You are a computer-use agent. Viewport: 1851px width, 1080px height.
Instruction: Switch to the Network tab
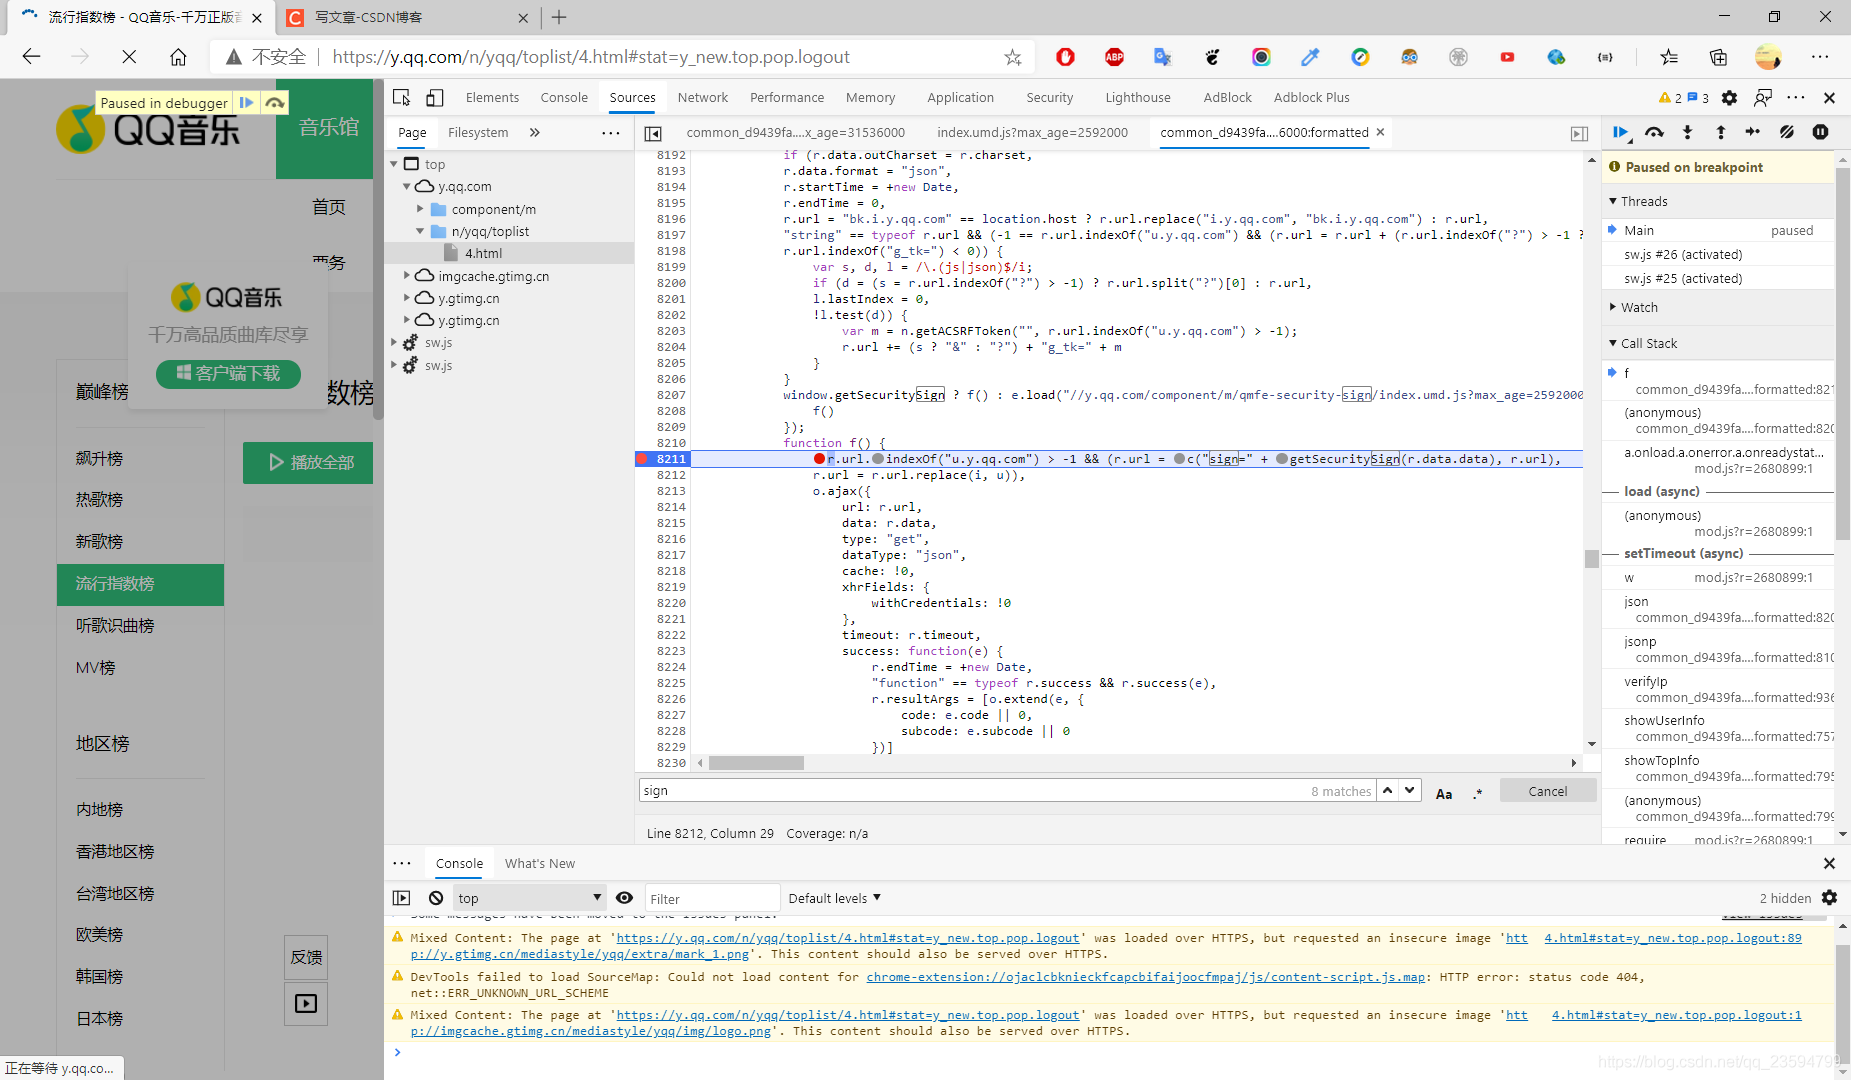[702, 97]
